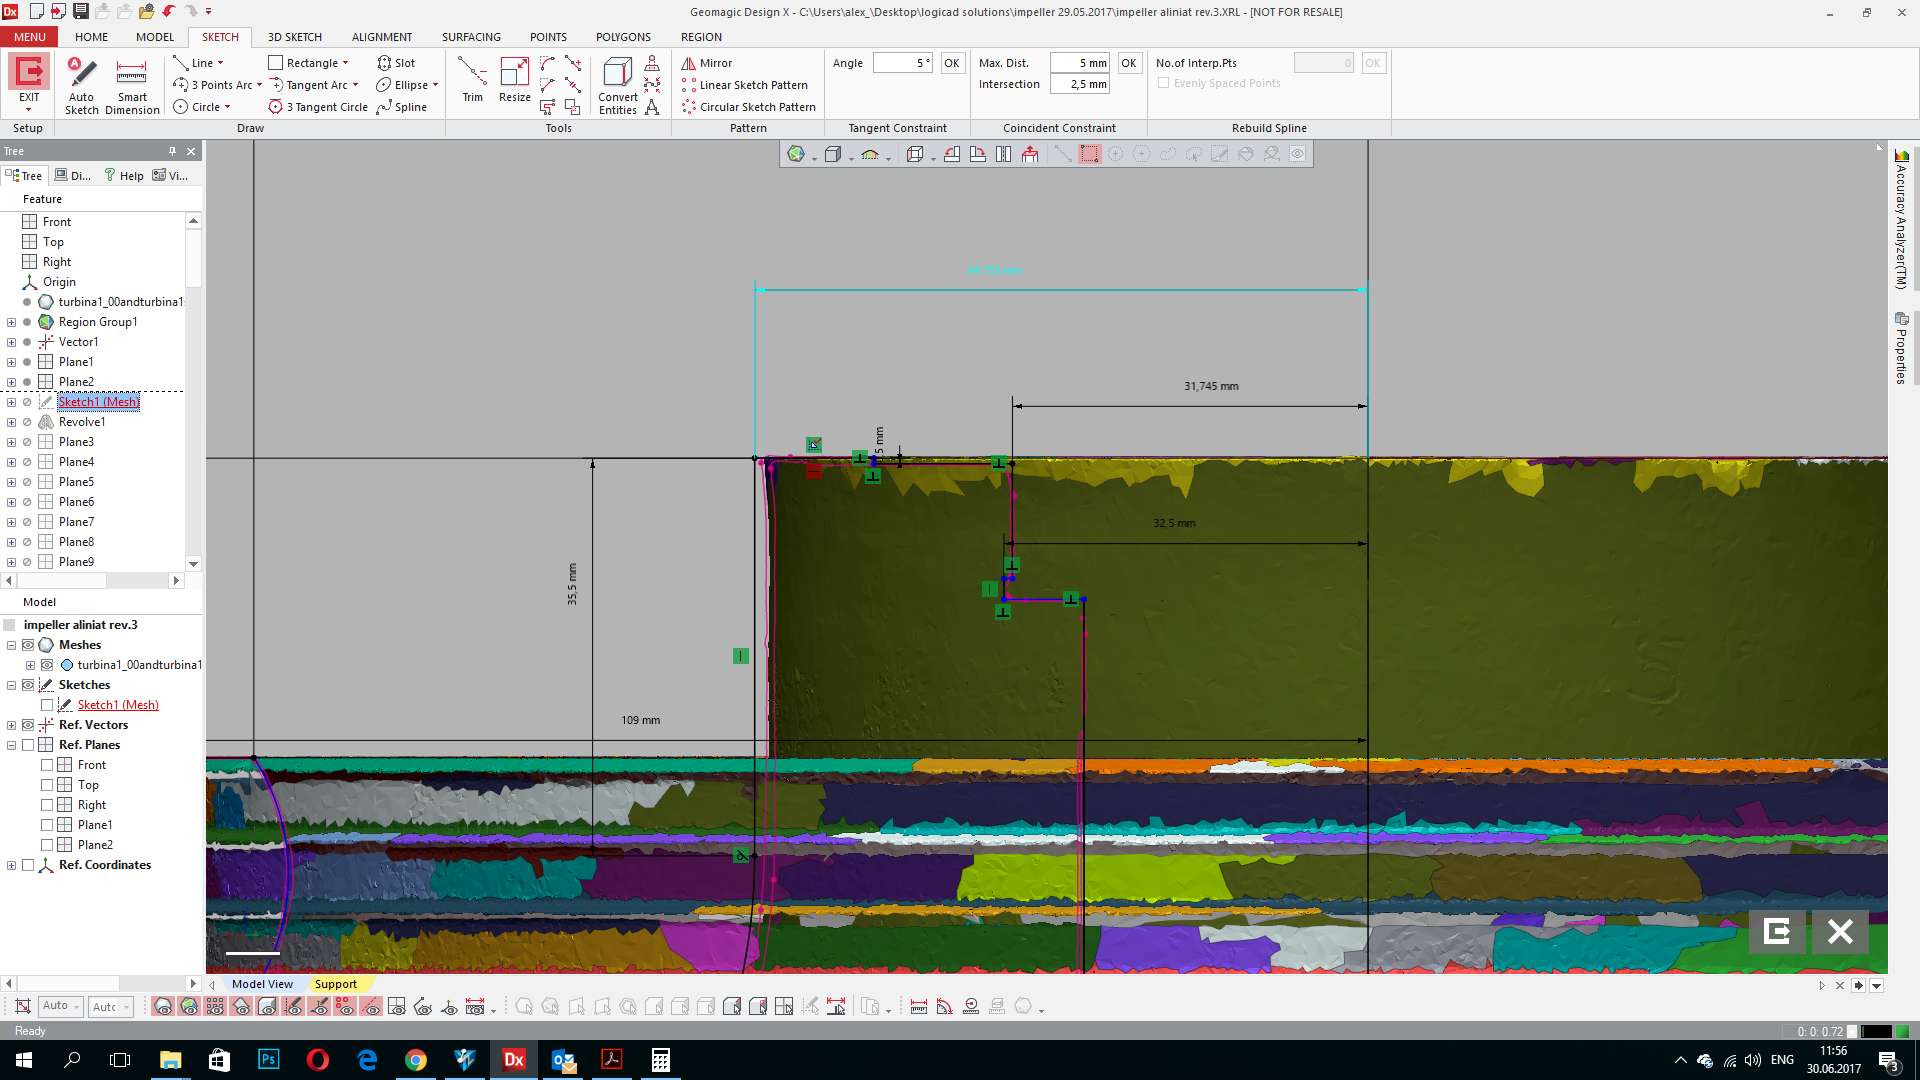
Task: Switch to the POLYGONS ribbon tab
Action: [623, 37]
